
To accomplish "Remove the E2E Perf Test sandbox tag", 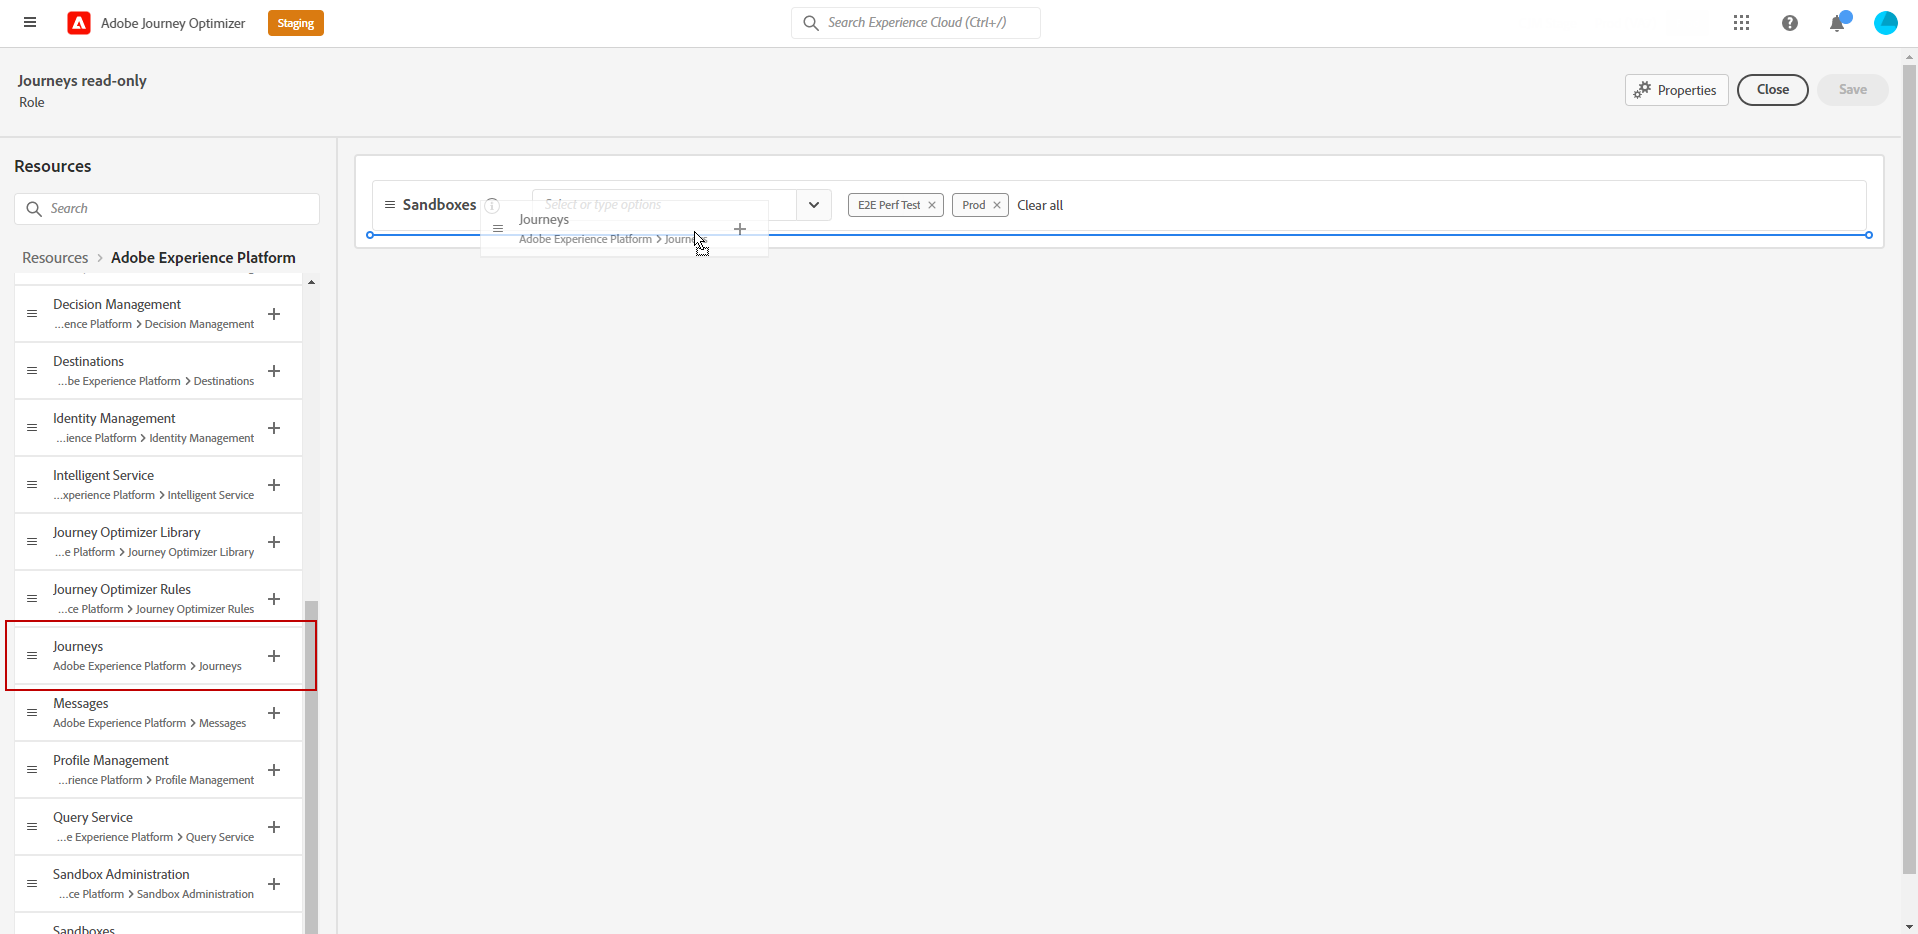I will pyautogui.click(x=932, y=205).
